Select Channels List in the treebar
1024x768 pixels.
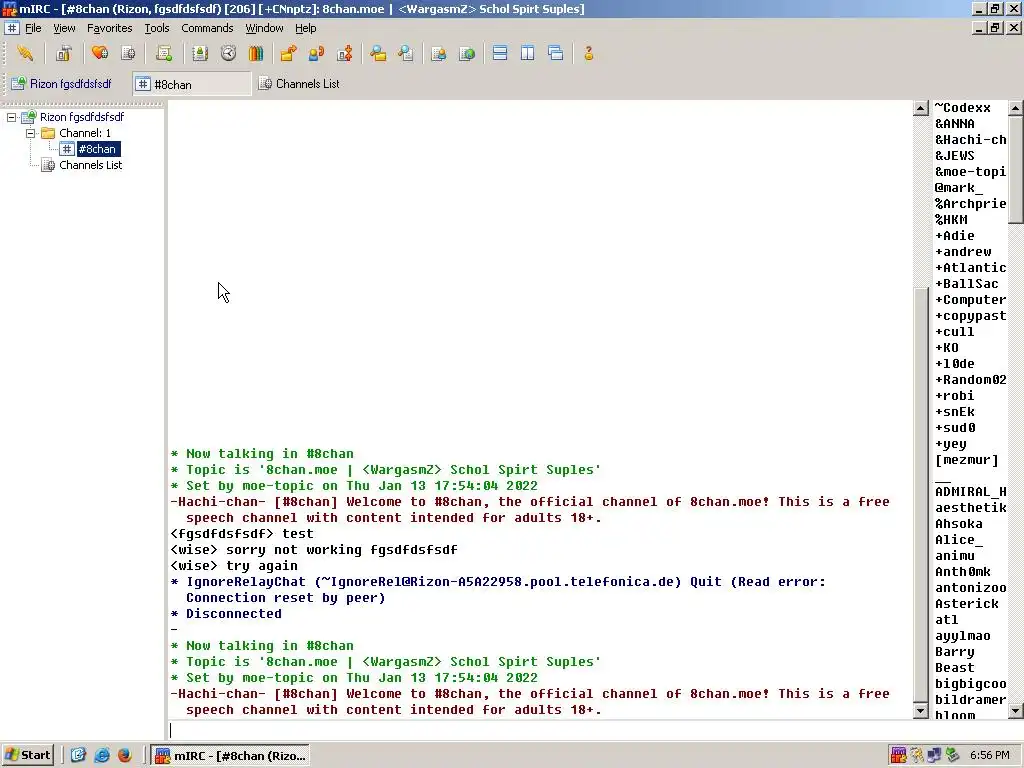pyautogui.click(x=90, y=165)
